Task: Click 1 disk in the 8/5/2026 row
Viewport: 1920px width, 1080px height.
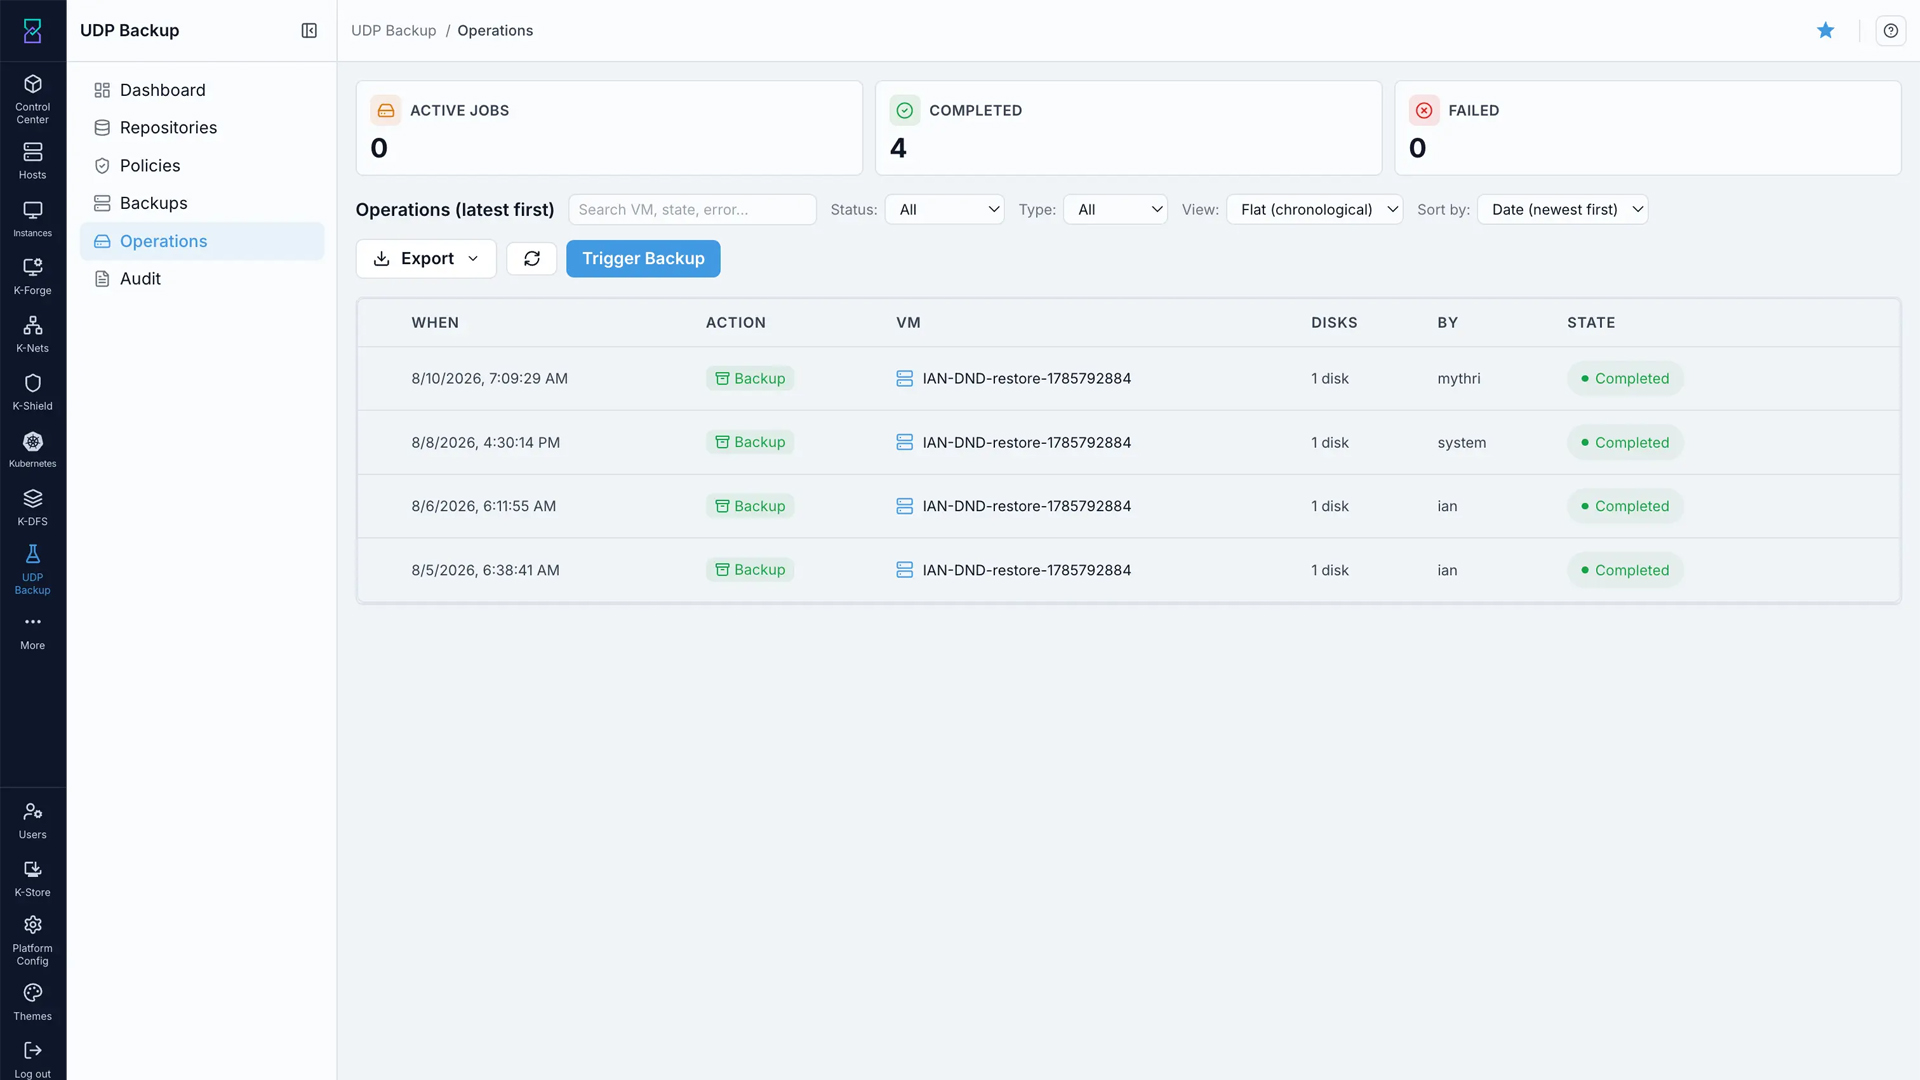Action: [x=1330, y=571]
